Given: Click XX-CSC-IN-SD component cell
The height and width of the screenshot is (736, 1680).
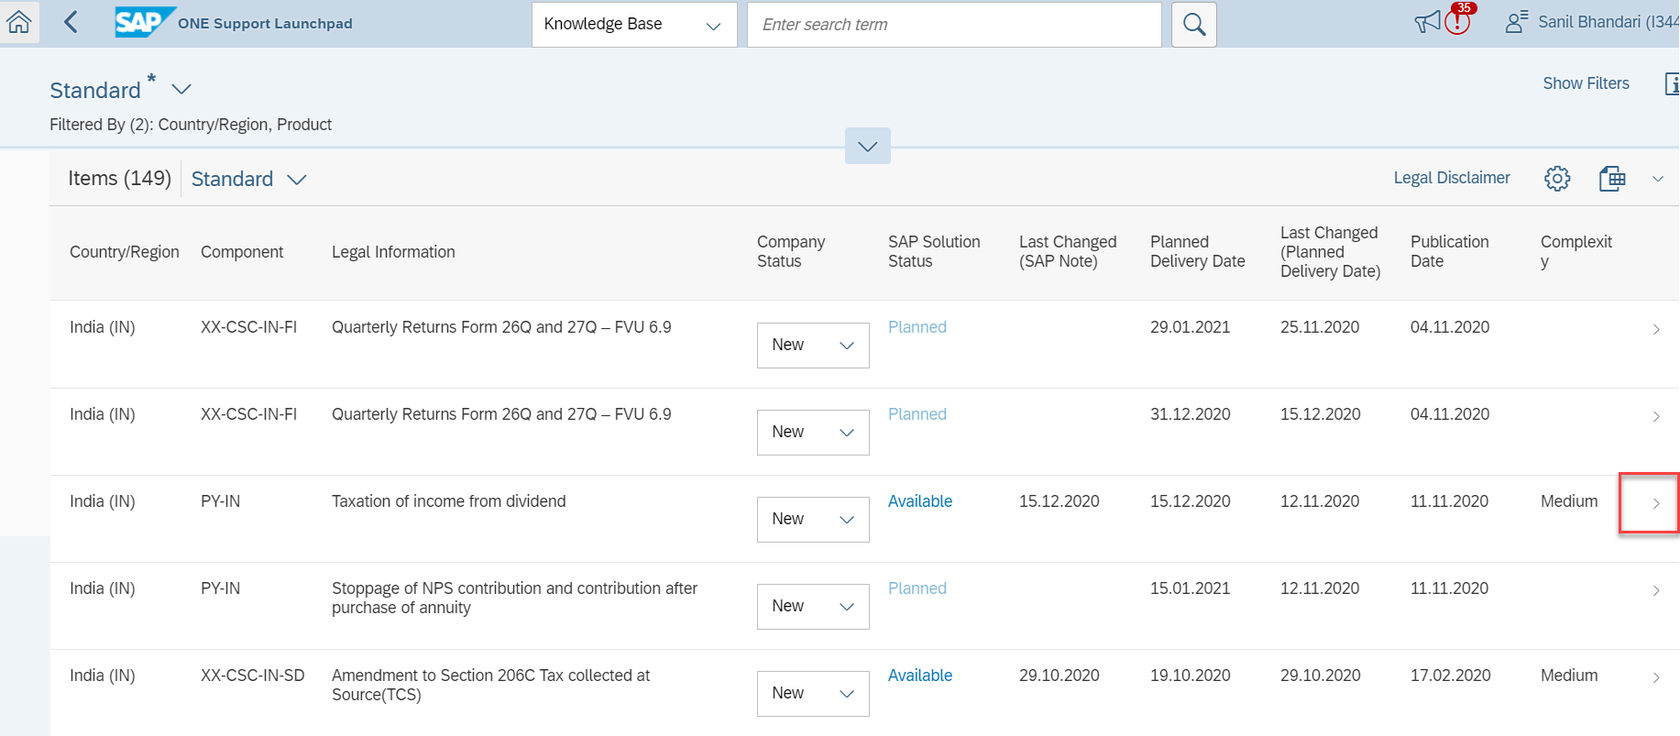Looking at the screenshot, I should (252, 675).
